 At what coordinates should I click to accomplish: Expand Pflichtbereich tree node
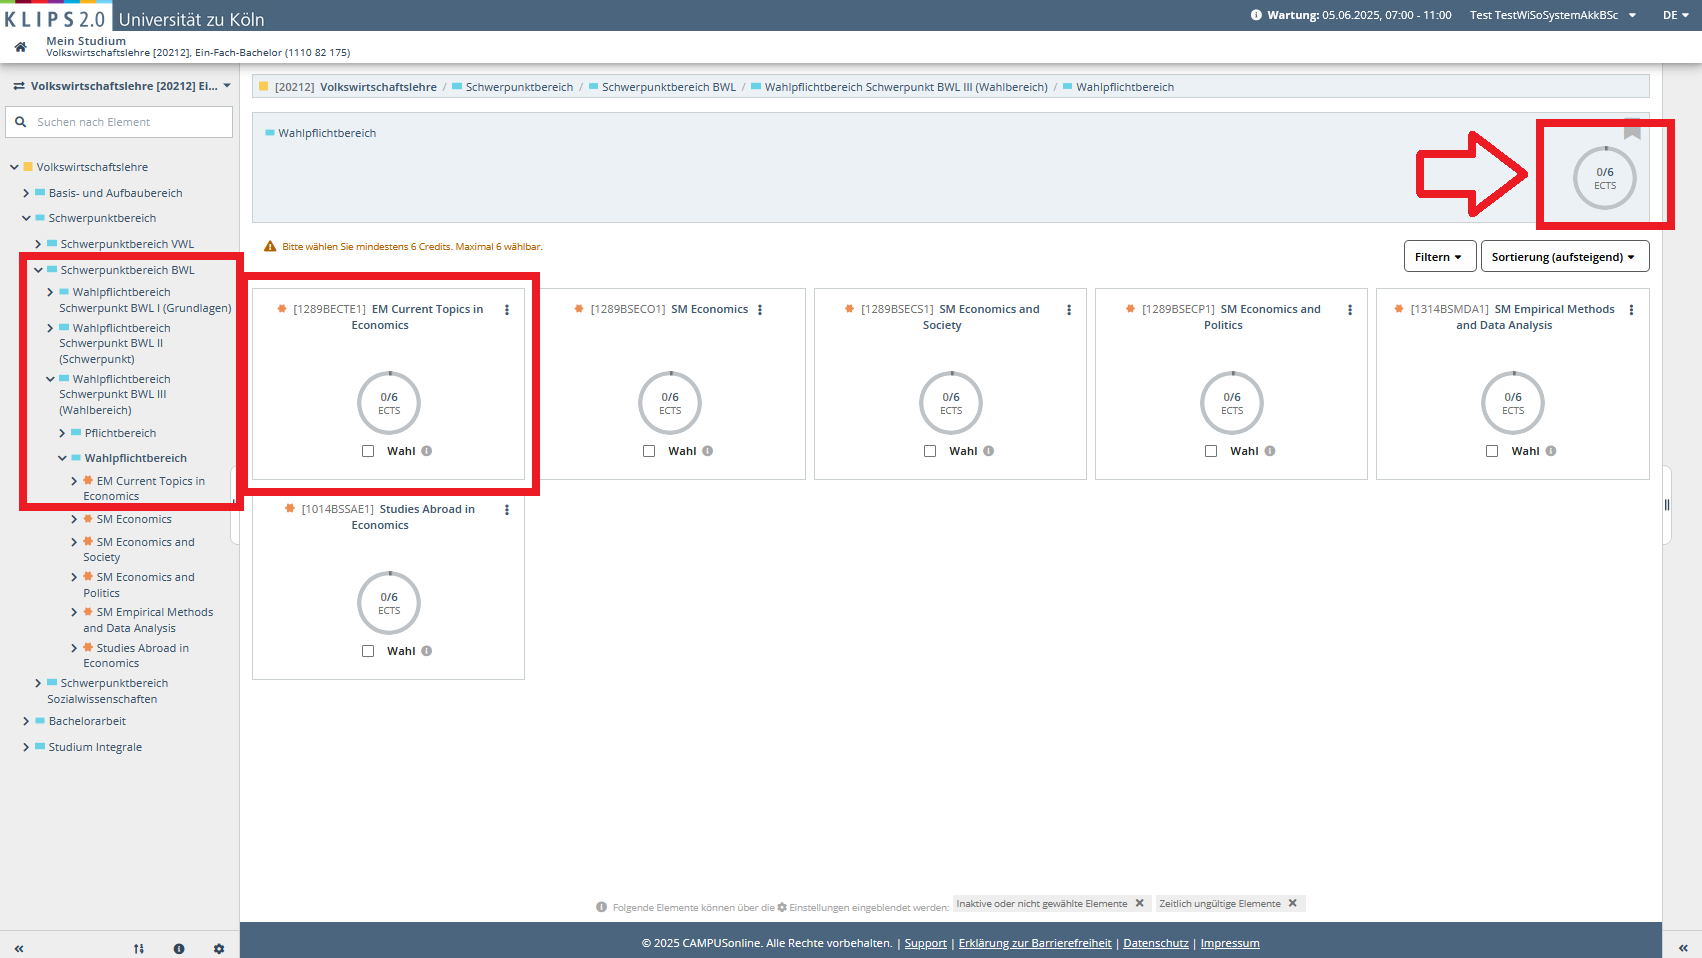[62, 433]
